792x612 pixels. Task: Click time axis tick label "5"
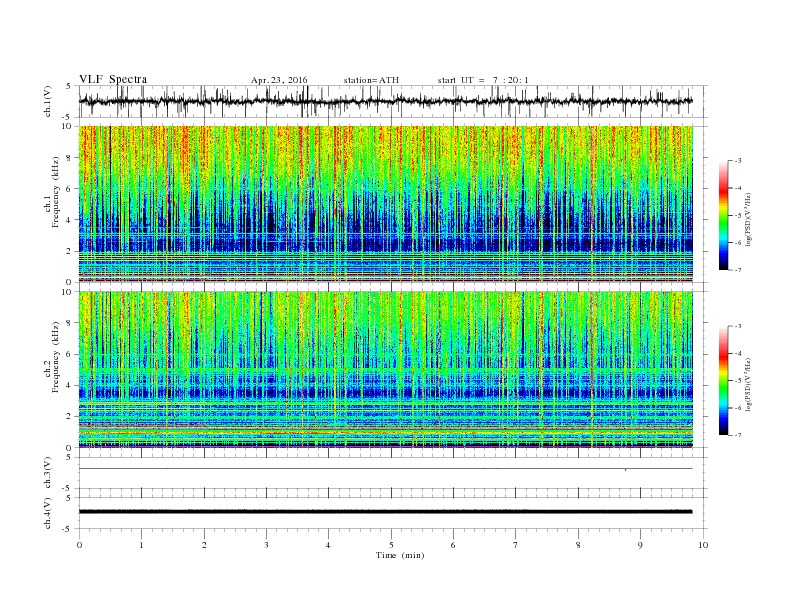[x=391, y=545]
